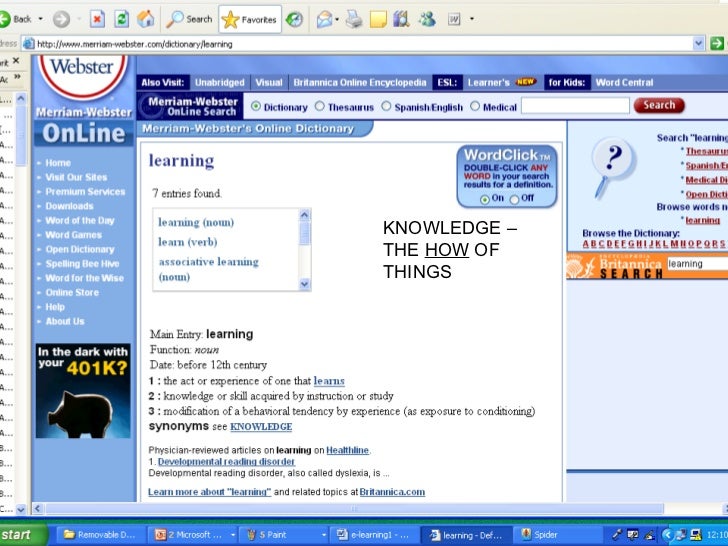This screenshot has width=728, height=546.
Task: Click the 401K piggy bank advertisement
Action: click(83, 391)
